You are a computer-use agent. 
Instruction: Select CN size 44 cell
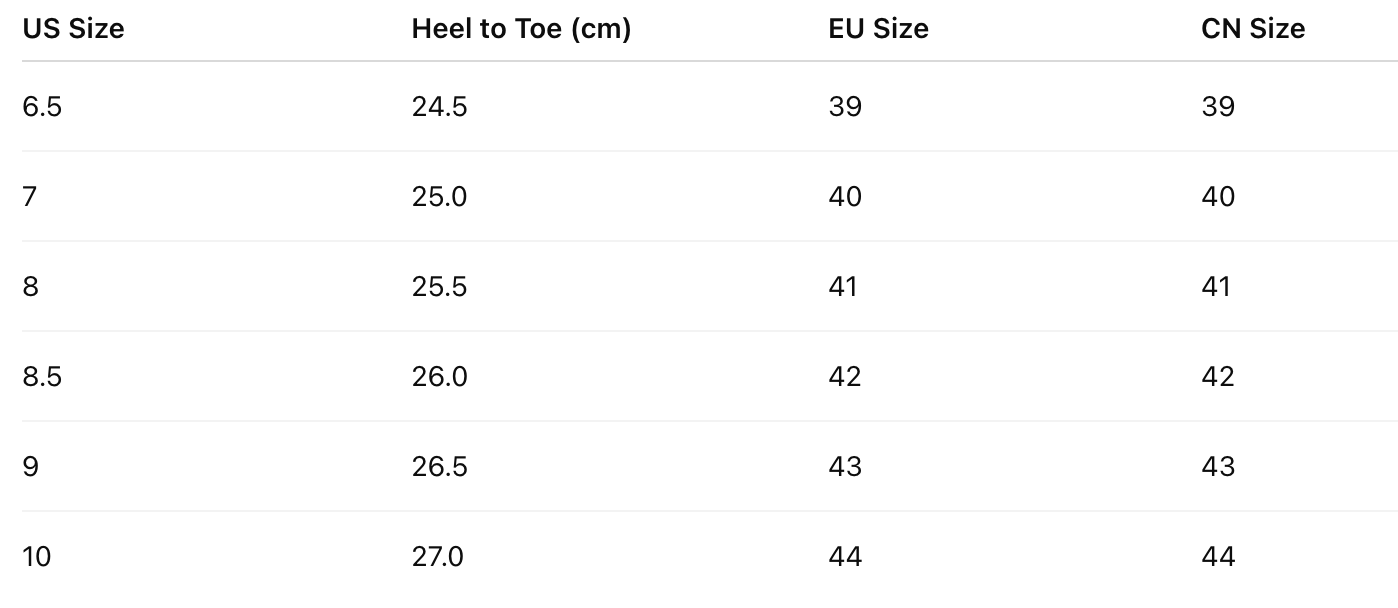coord(1218,556)
